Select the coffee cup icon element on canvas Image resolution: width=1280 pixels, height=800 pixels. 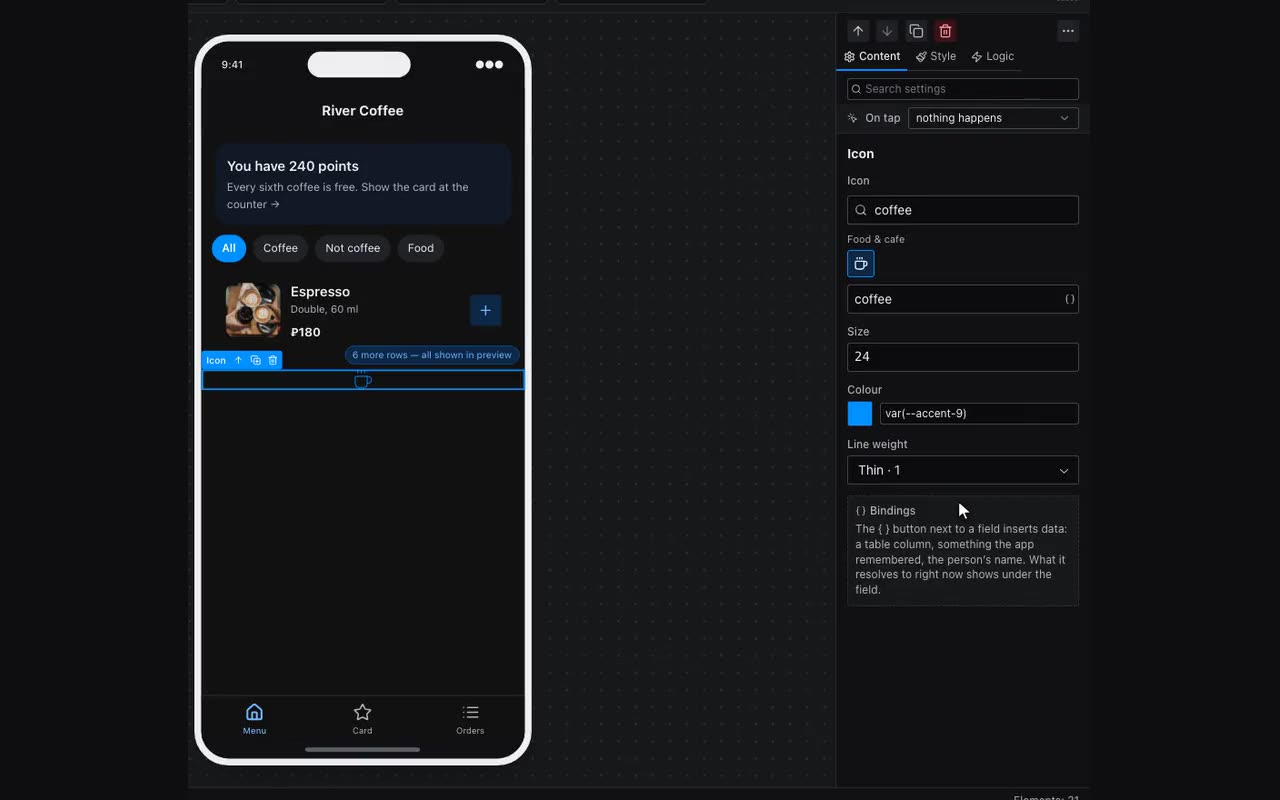point(363,380)
